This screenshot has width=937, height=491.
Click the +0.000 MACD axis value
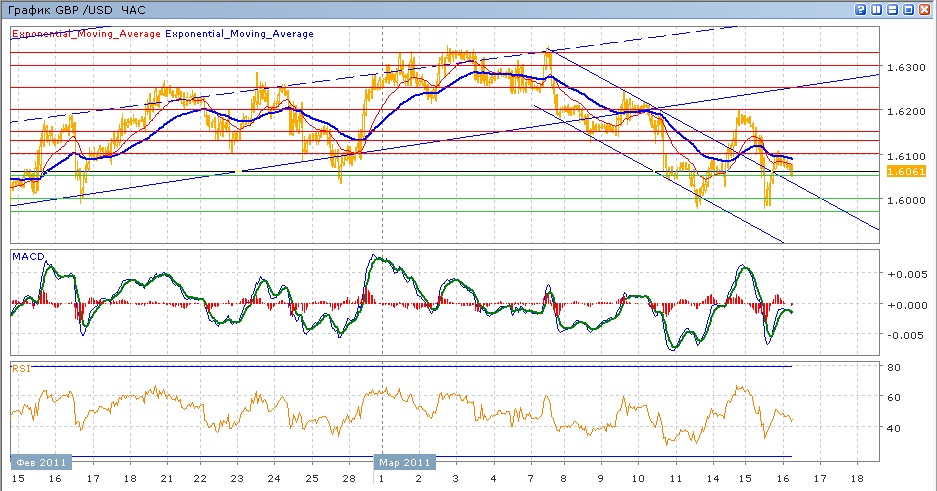point(907,305)
